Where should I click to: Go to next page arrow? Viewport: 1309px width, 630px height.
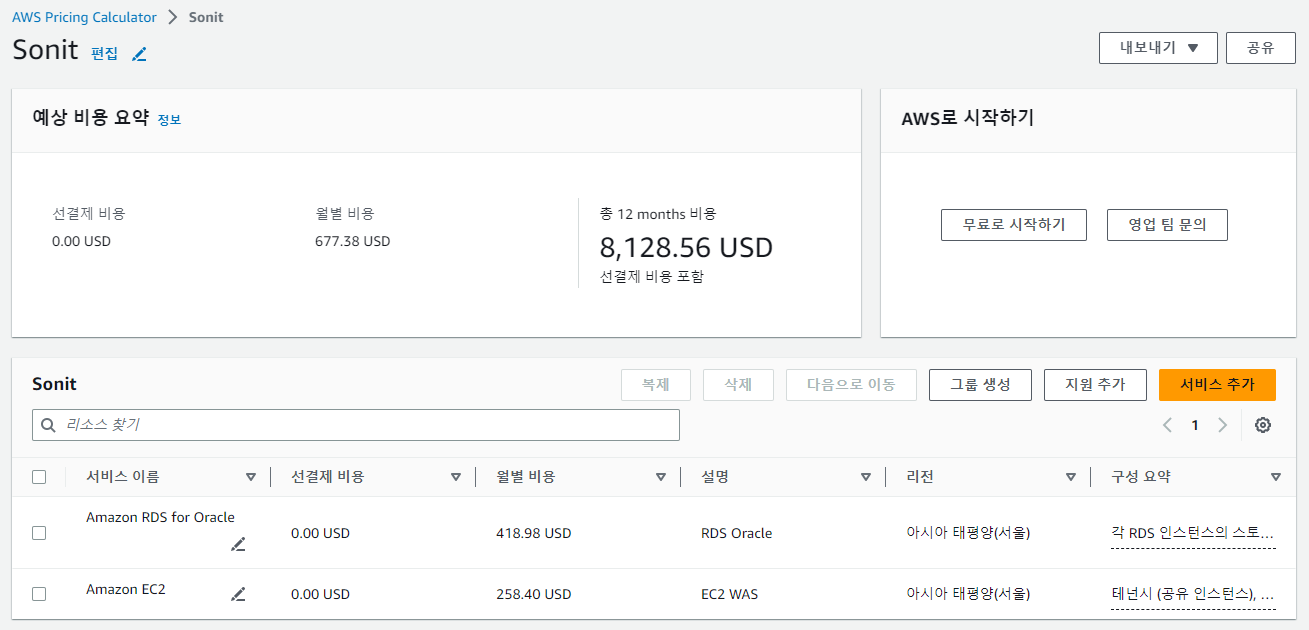click(x=1222, y=425)
